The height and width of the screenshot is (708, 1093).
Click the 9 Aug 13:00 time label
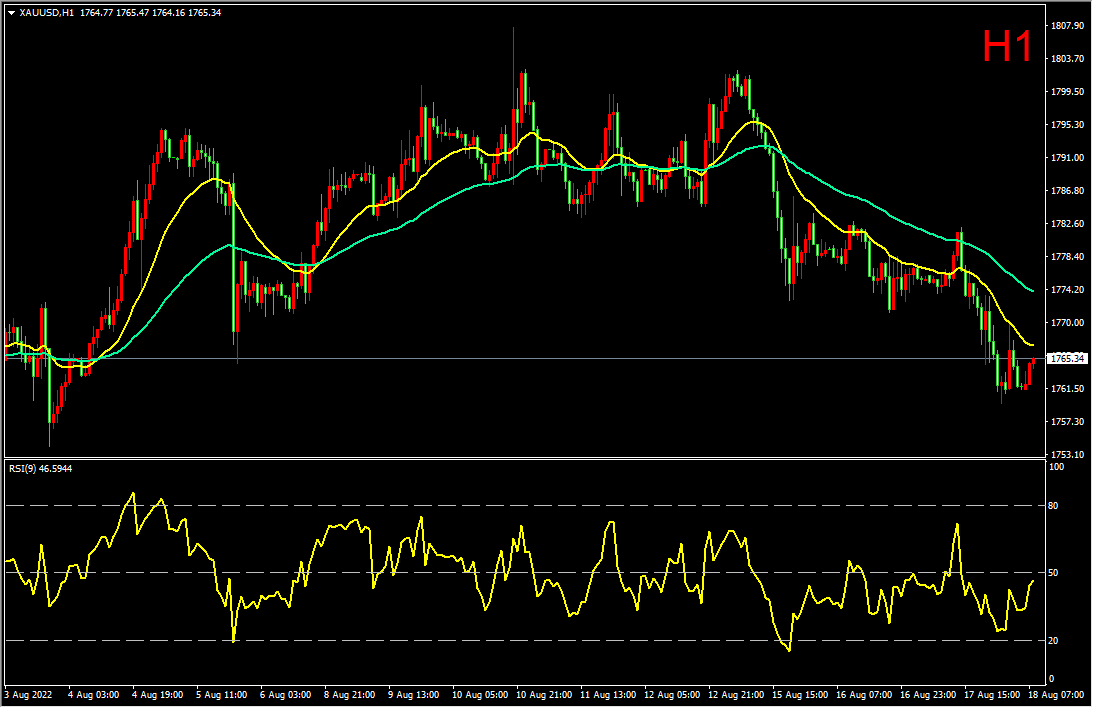coord(414,695)
